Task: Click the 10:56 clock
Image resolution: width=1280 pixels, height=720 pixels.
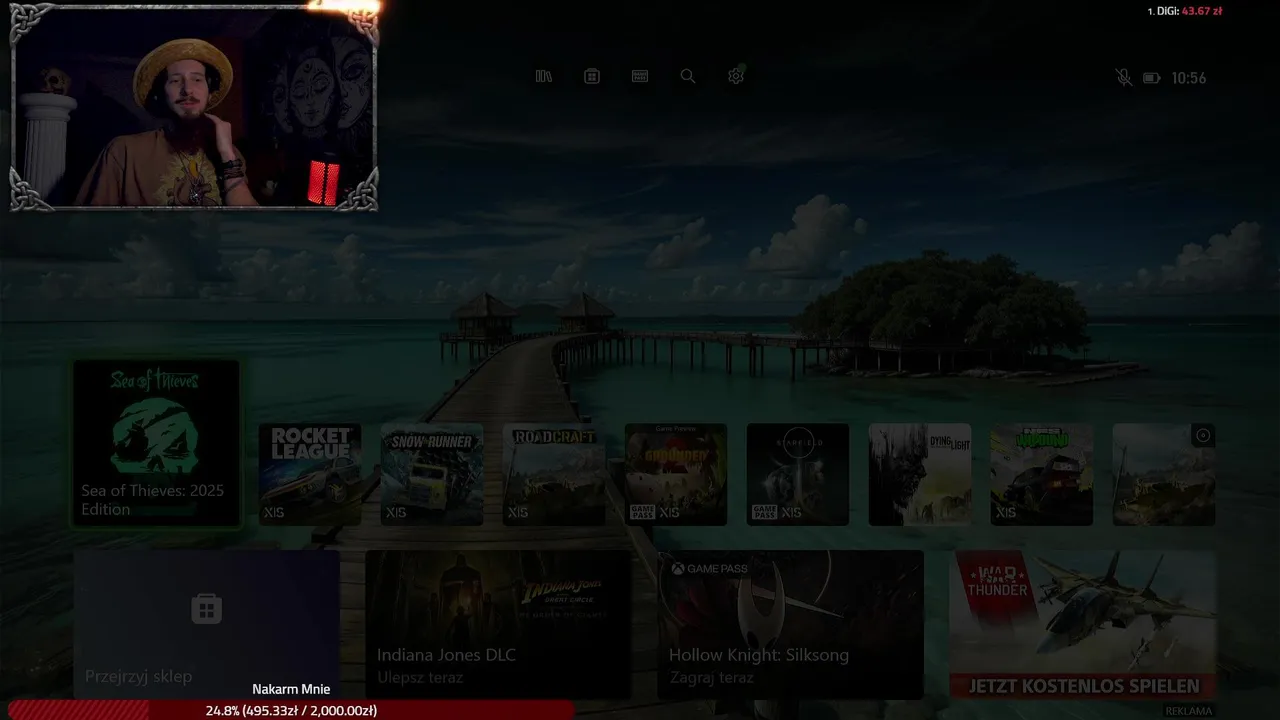Action: pos(1188,78)
